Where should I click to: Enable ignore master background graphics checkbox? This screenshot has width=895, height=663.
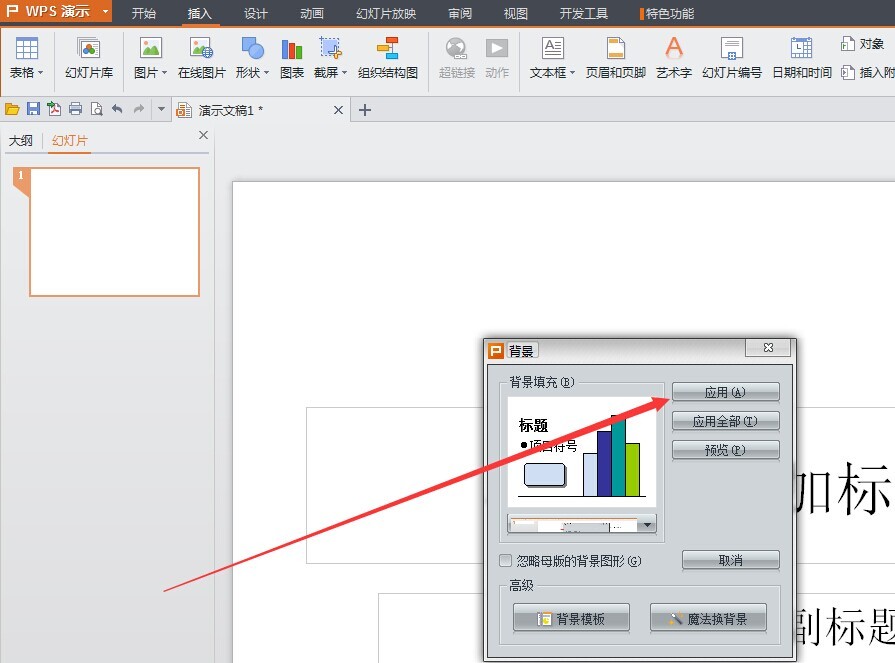tap(506, 561)
